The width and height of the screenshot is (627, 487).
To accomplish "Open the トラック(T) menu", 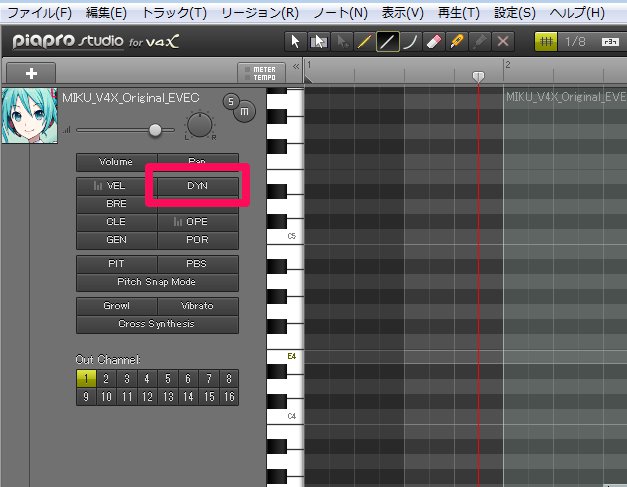I will point(174,13).
